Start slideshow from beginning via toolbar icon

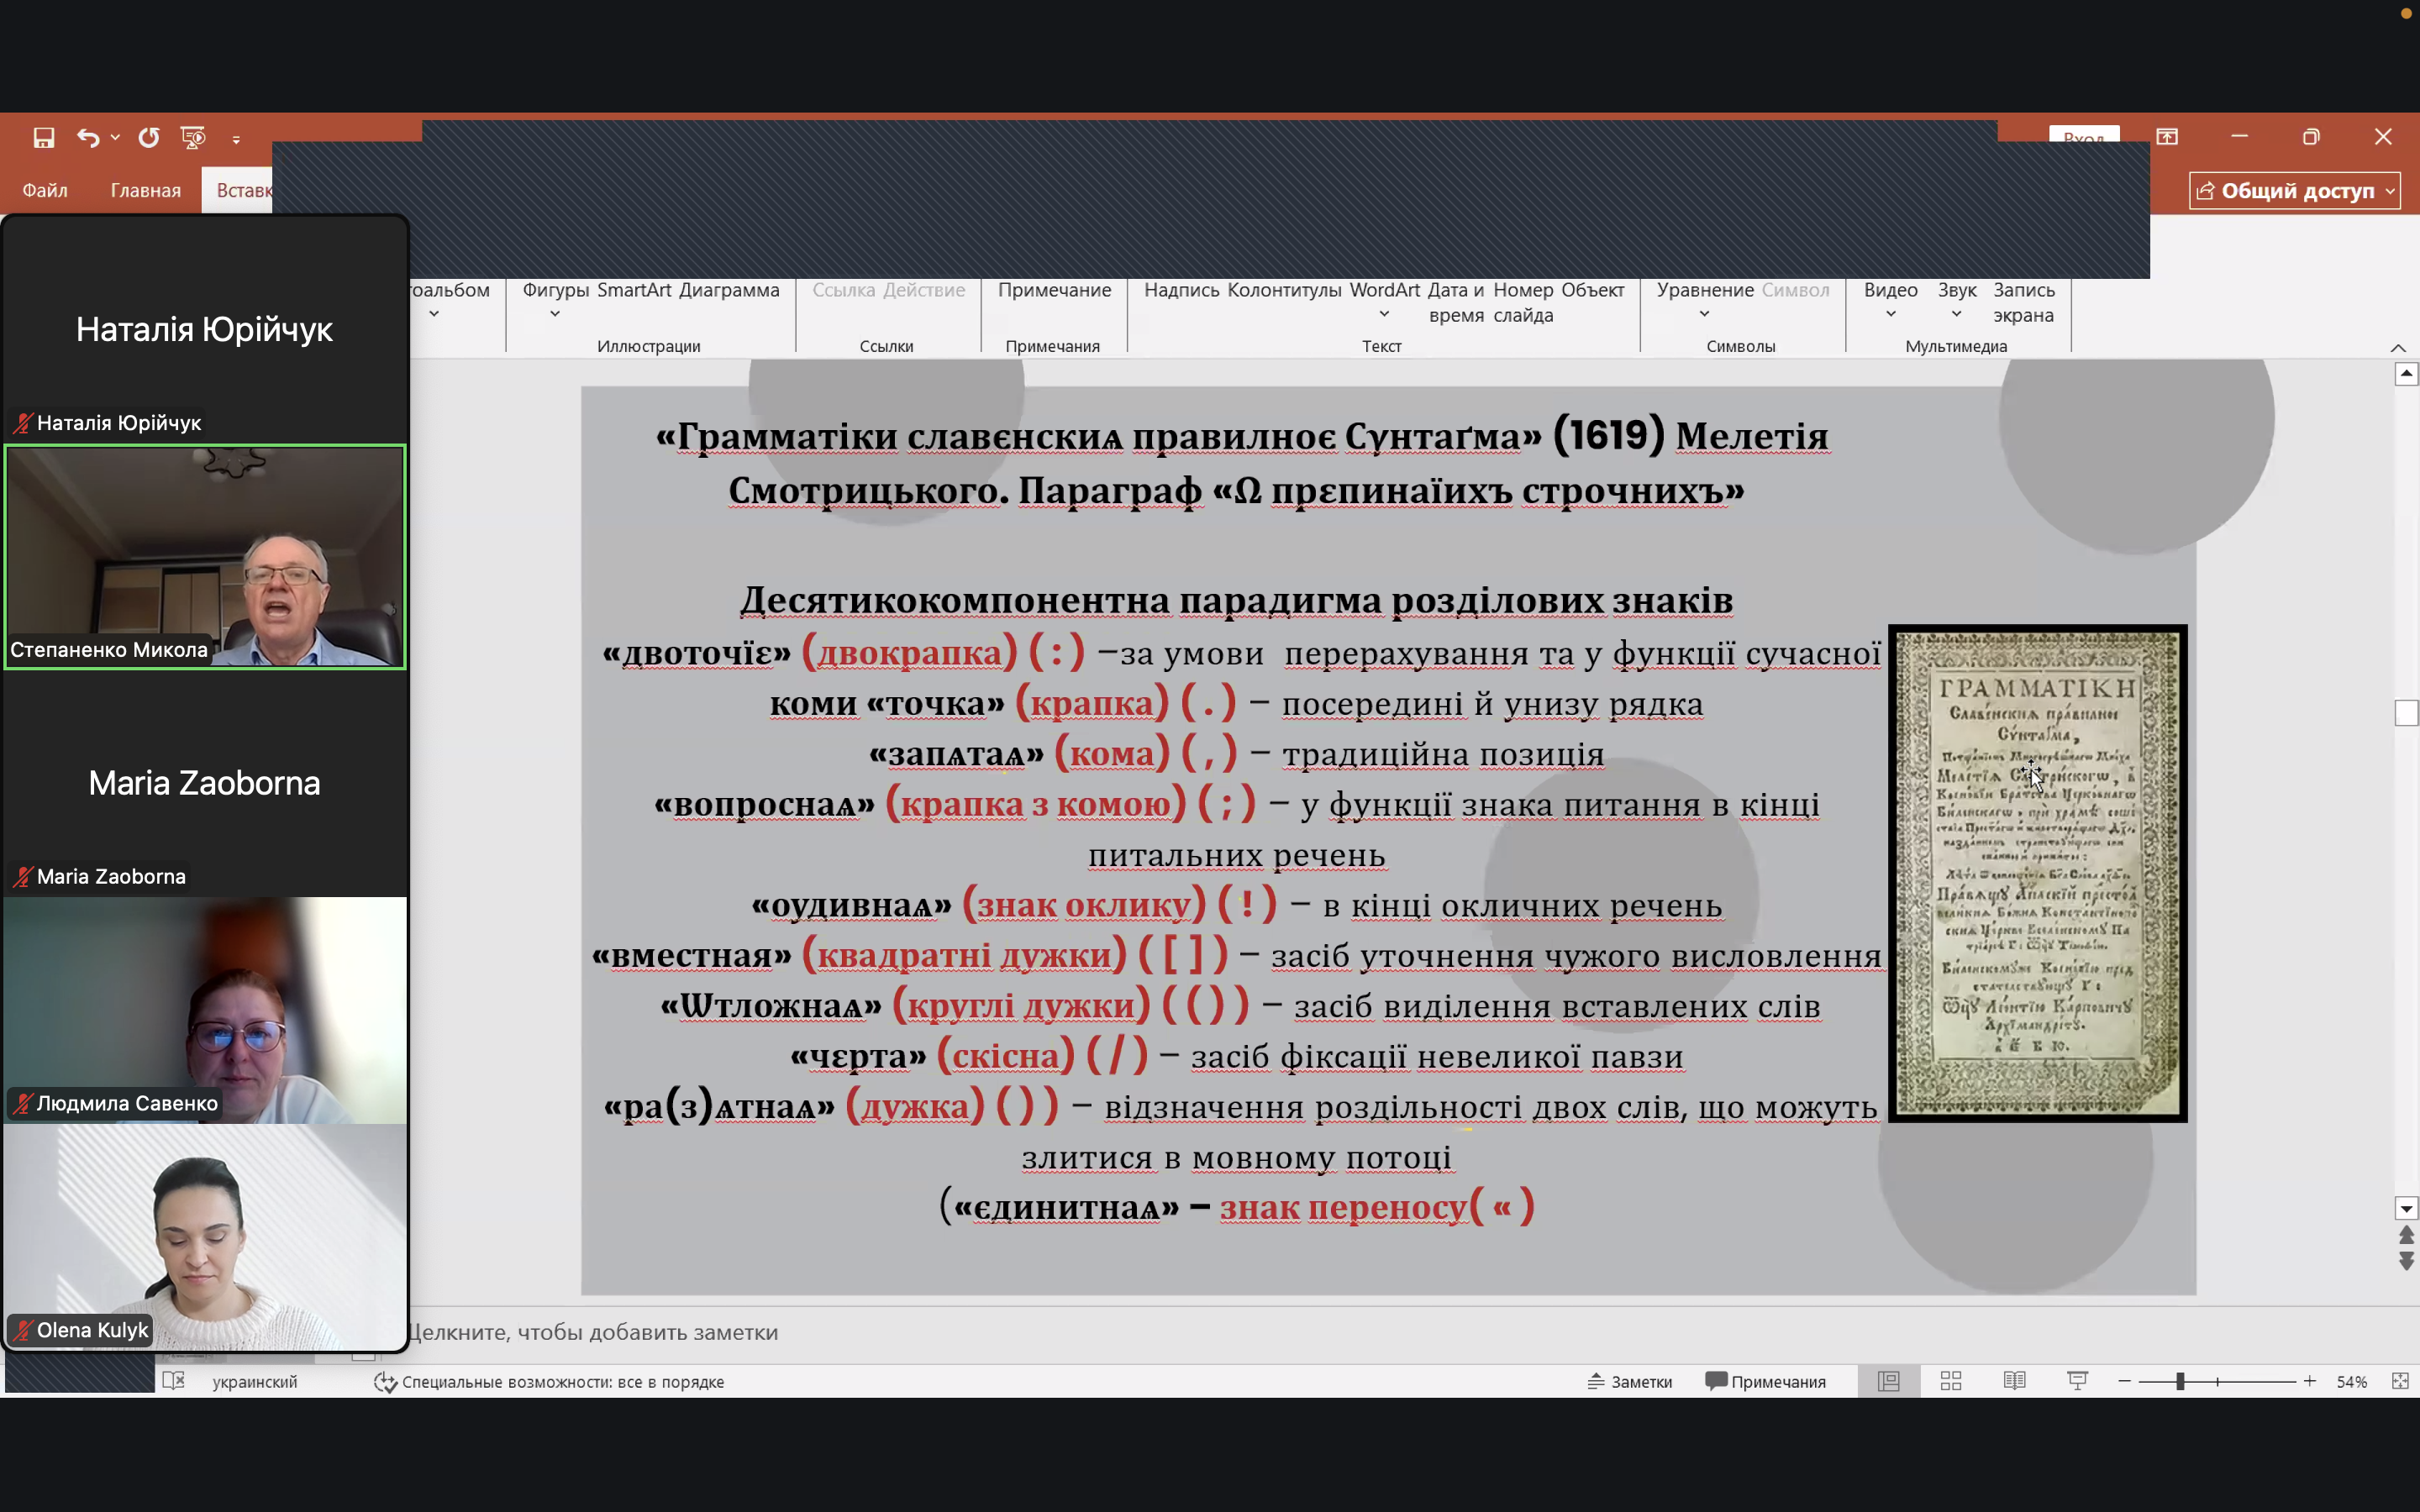pos(193,138)
